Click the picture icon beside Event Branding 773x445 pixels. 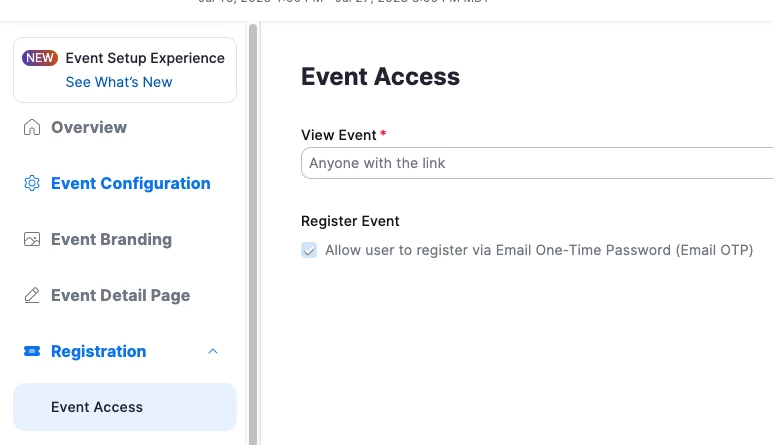pos(32,240)
